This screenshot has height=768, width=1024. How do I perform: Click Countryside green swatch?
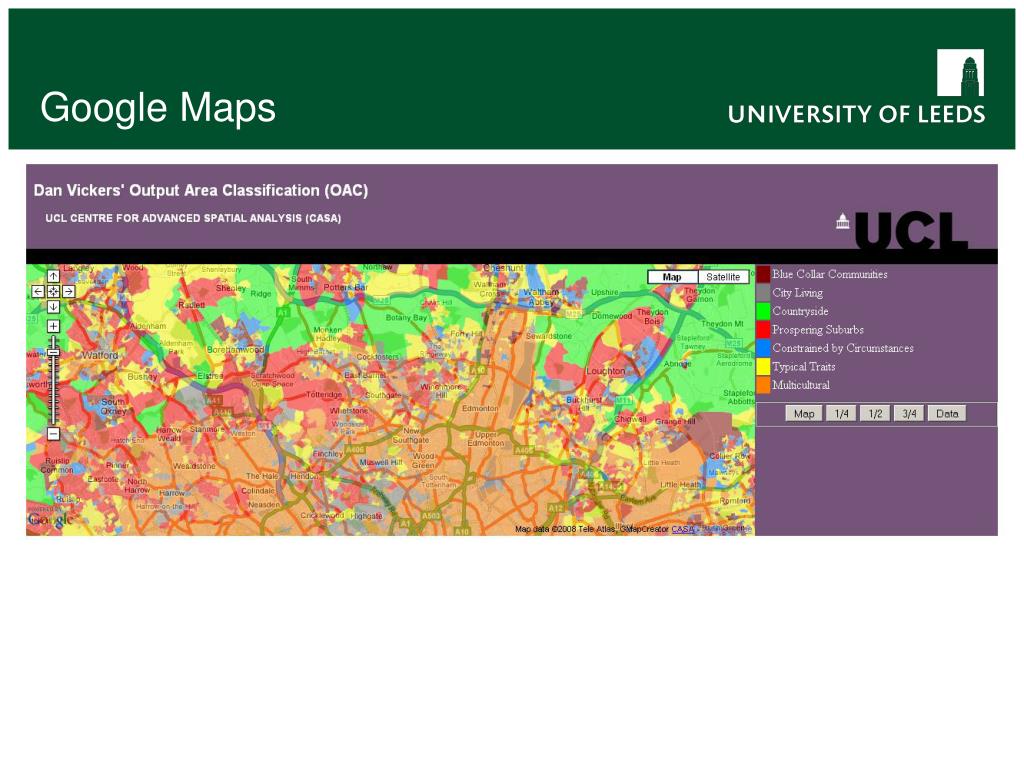763,311
